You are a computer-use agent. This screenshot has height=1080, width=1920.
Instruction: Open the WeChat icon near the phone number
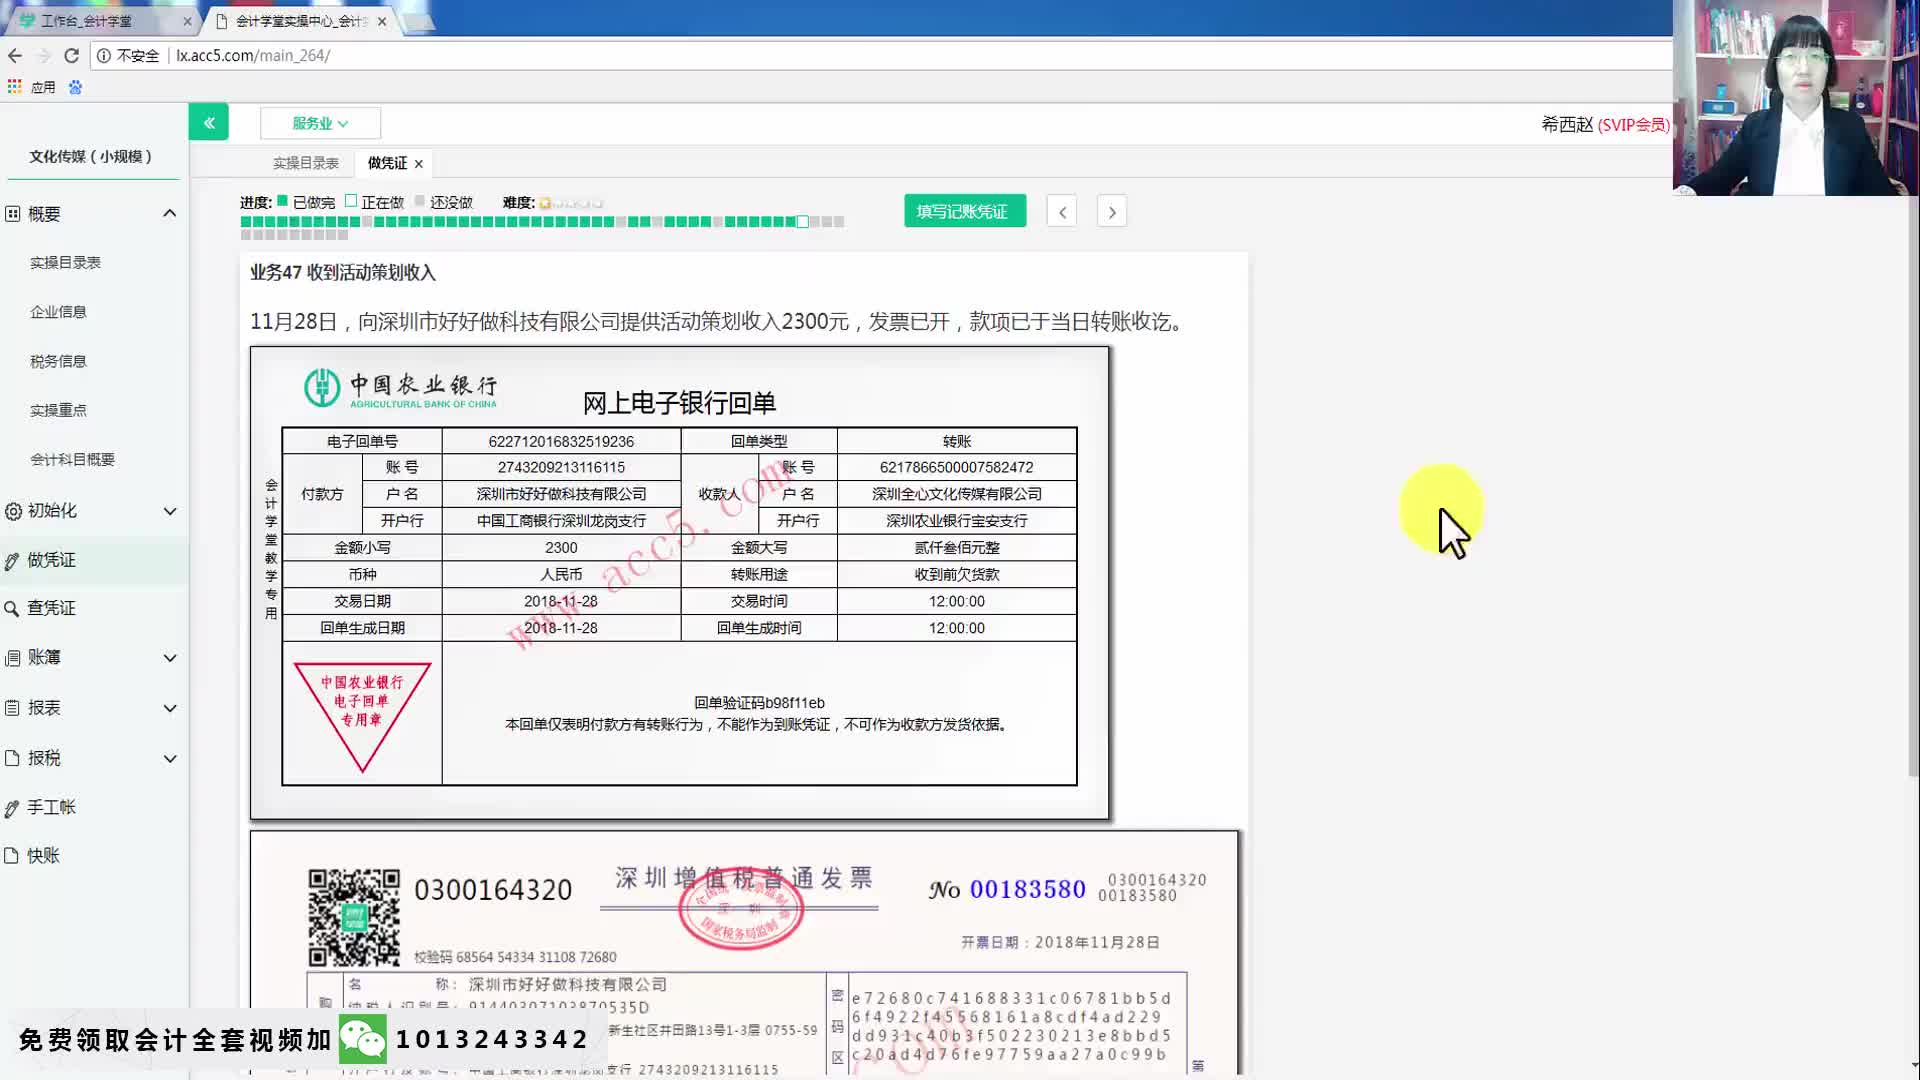click(364, 1038)
